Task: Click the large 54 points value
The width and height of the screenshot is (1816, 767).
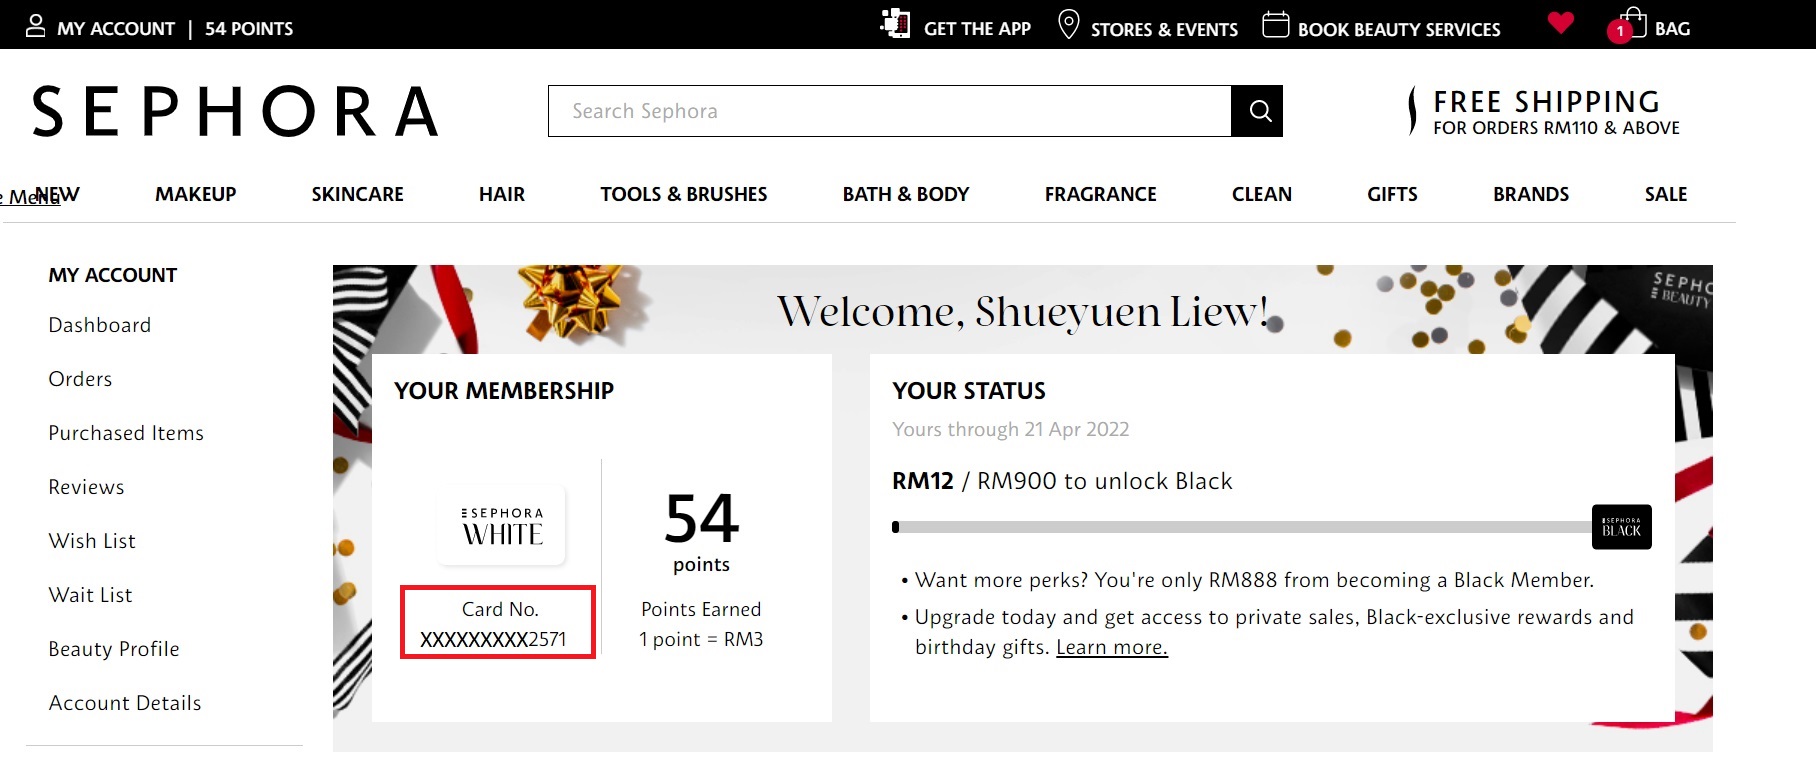Action: [x=701, y=519]
